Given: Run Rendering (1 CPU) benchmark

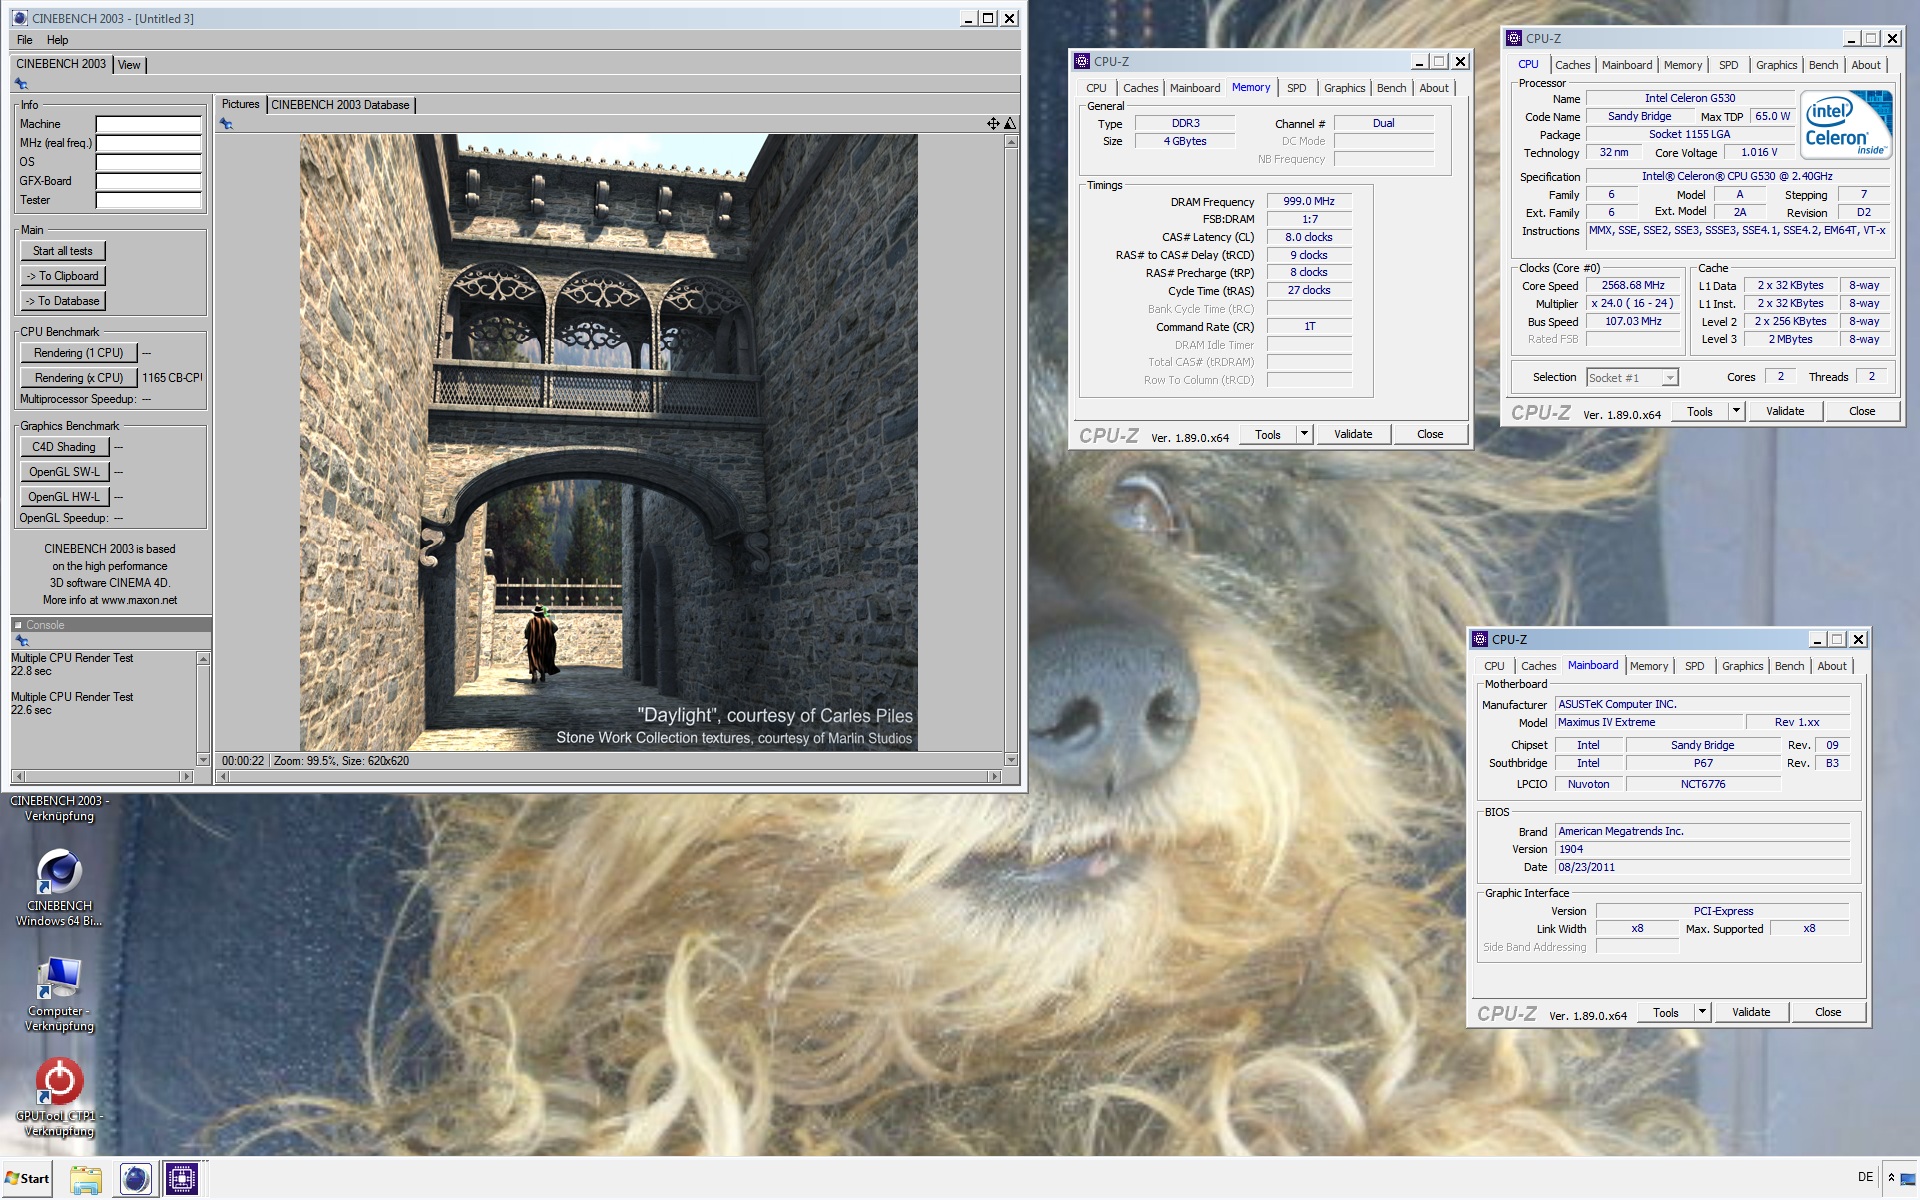Looking at the screenshot, I should pyautogui.click(x=78, y=353).
